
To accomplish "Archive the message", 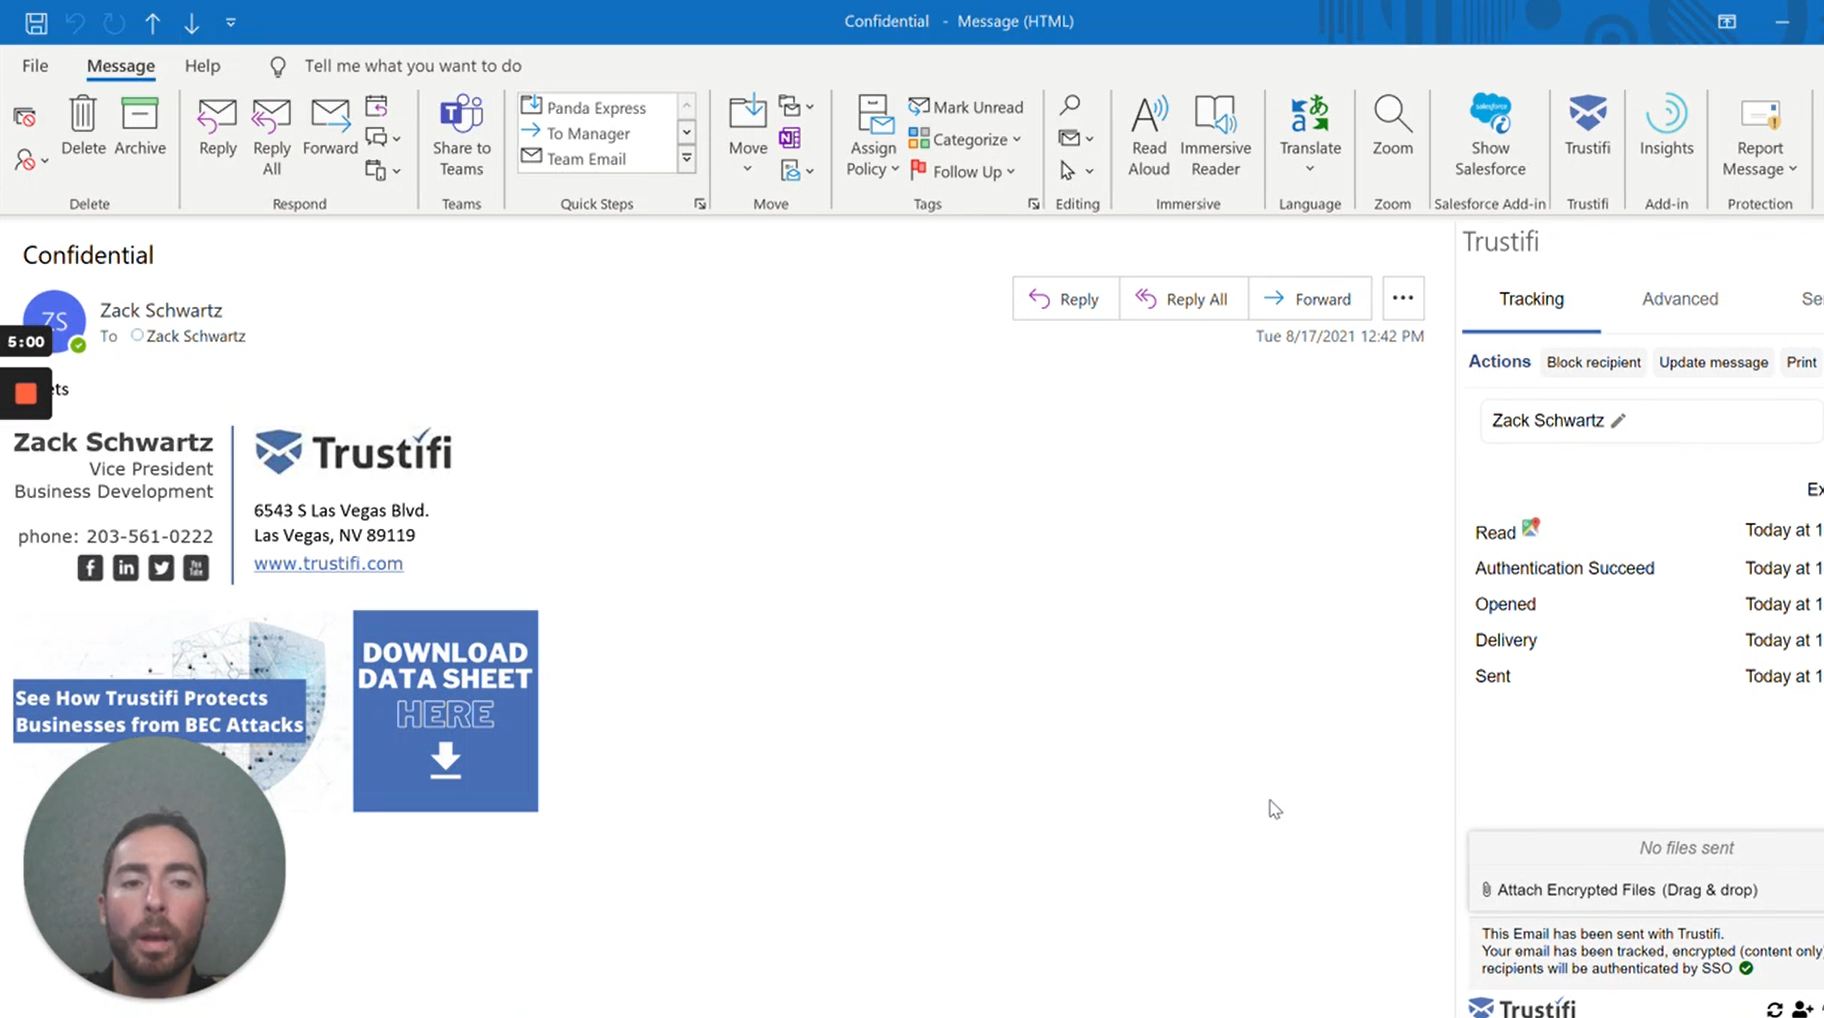I will 140,130.
